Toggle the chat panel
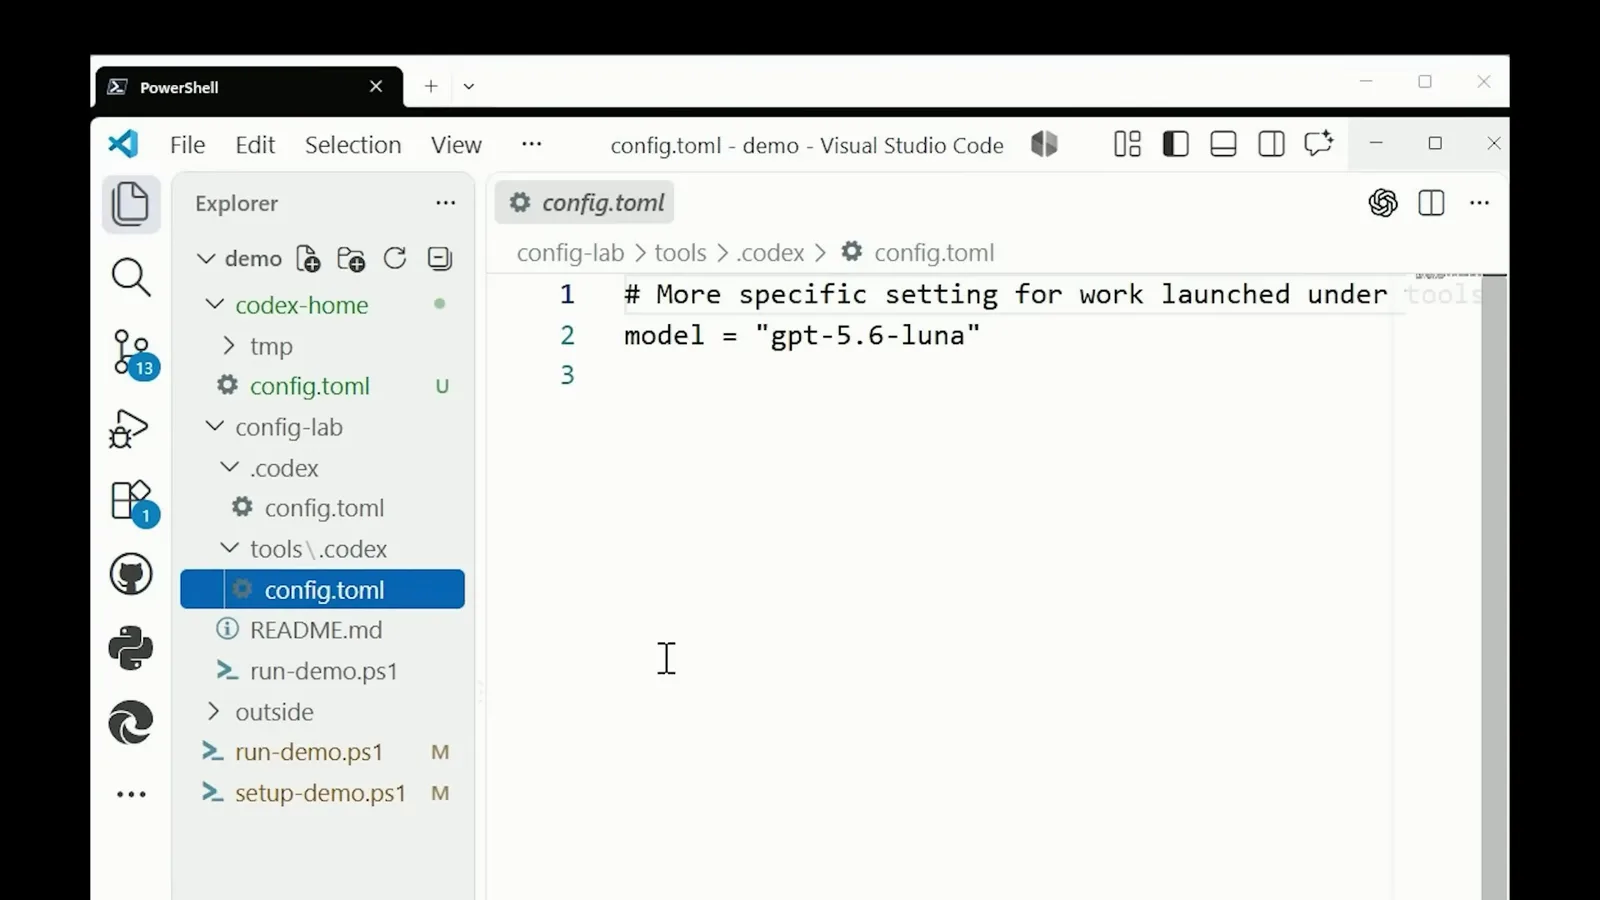The width and height of the screenshot is (1600, 900). click(x=1319, y=144)
